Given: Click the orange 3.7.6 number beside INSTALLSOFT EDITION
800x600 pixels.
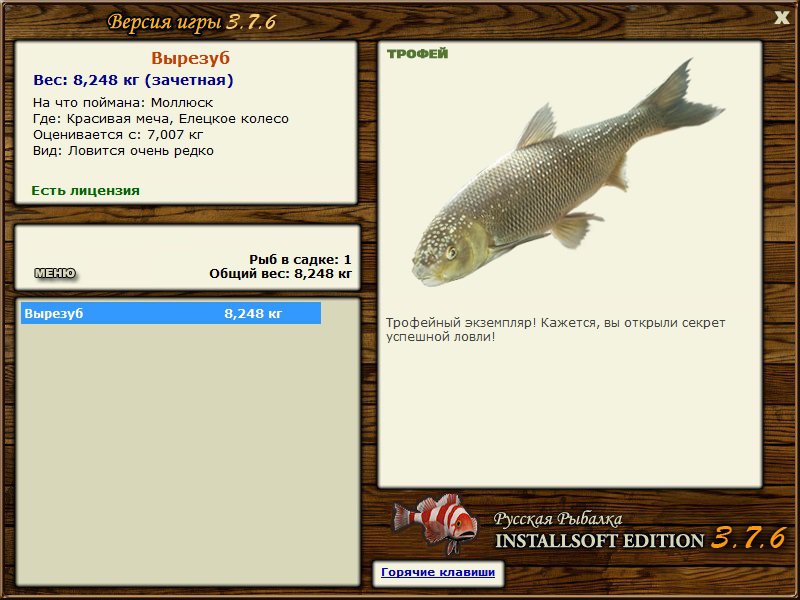Looking at the screenshot, I should pos(748,538).
